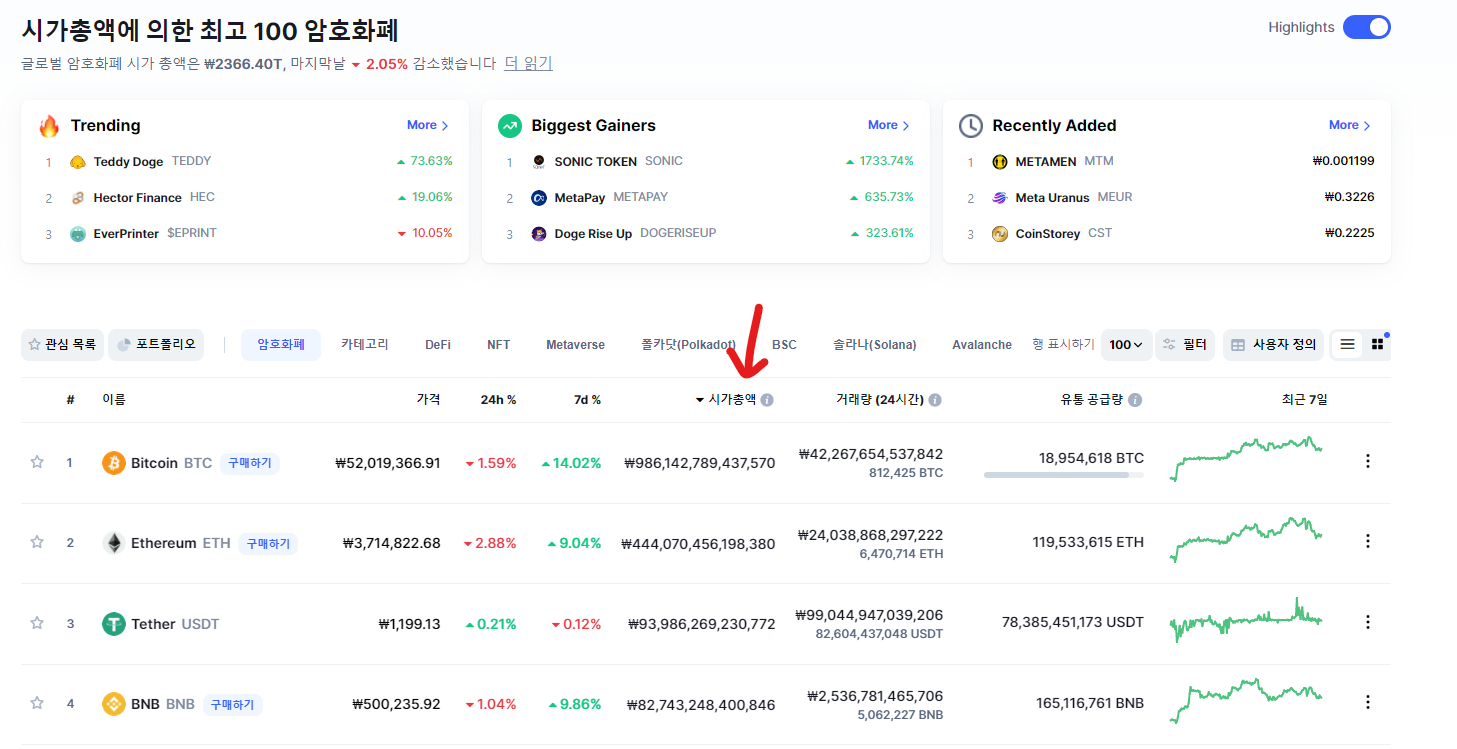Click the Doge Rise Up coin icon

pyautogui.click(x=539, y=234)
